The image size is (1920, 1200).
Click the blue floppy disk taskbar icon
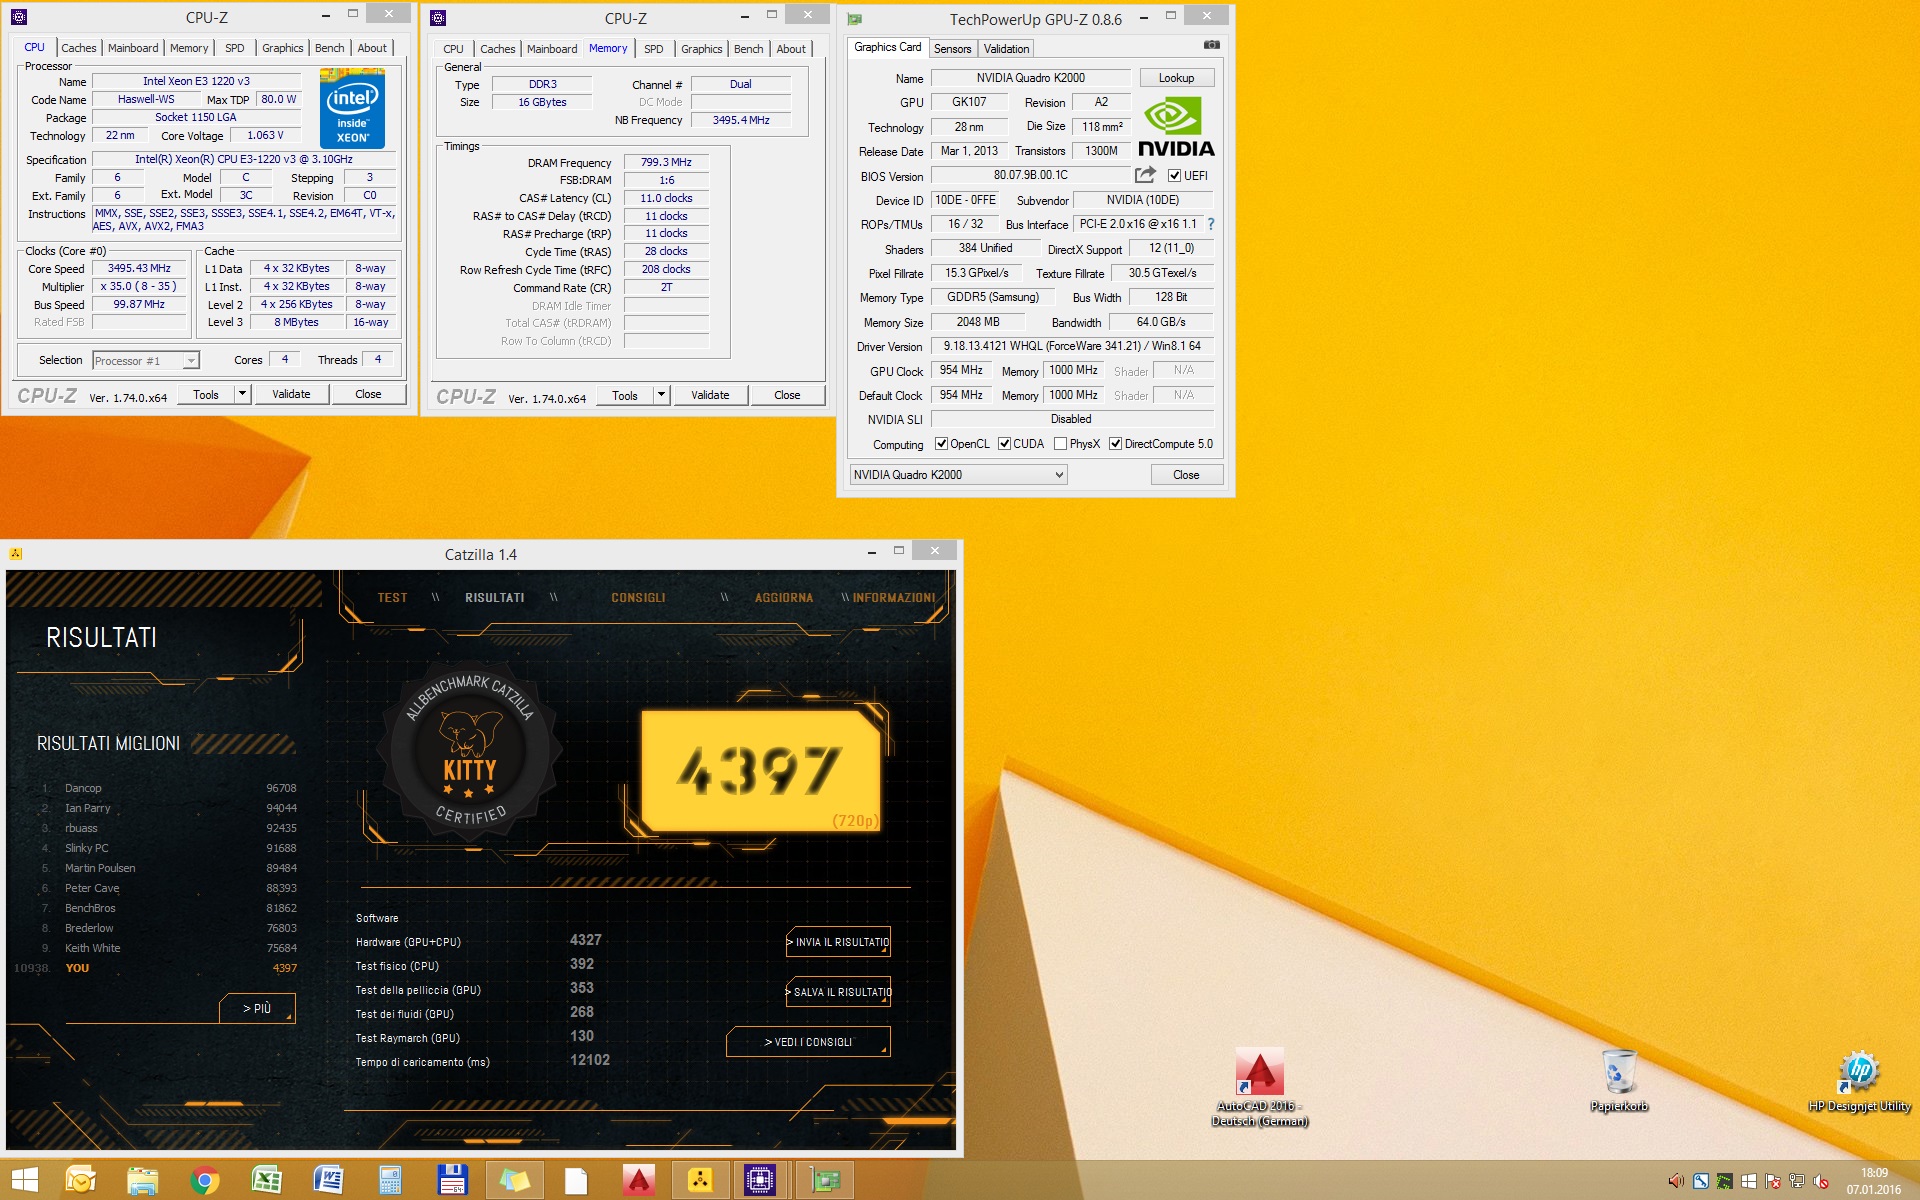pos(452,1181)
